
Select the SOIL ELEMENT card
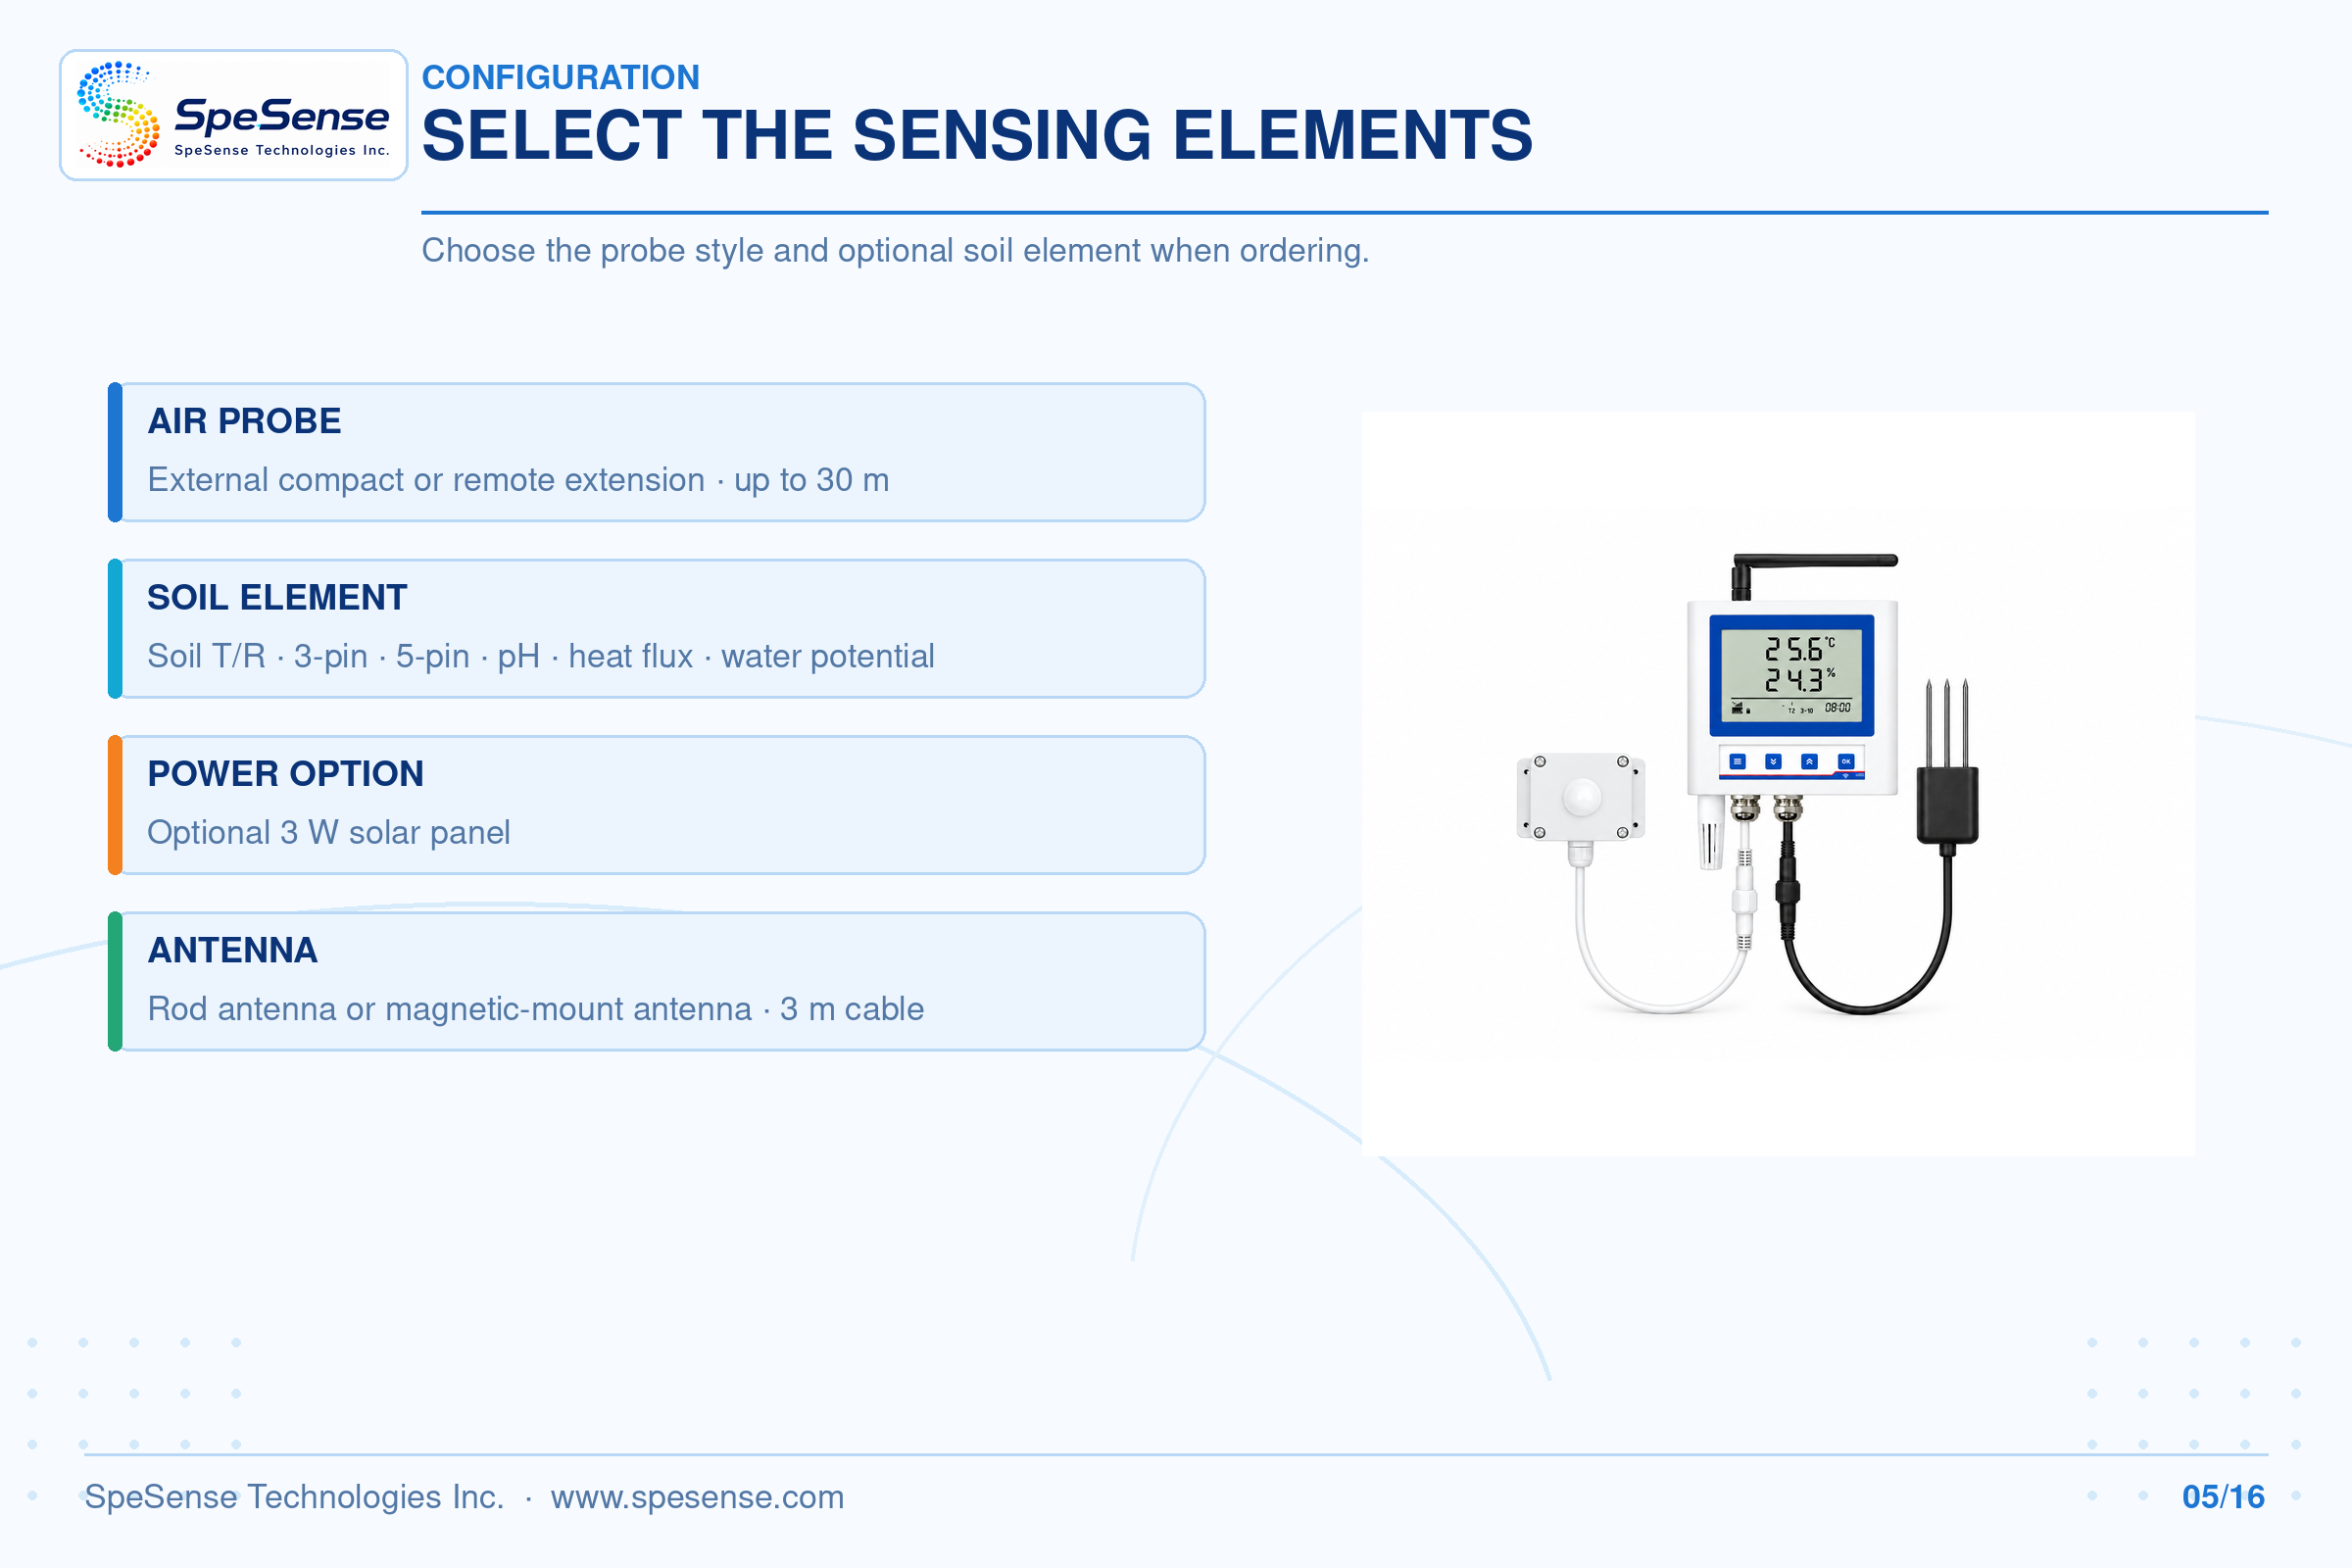click(x=657, y=628)
